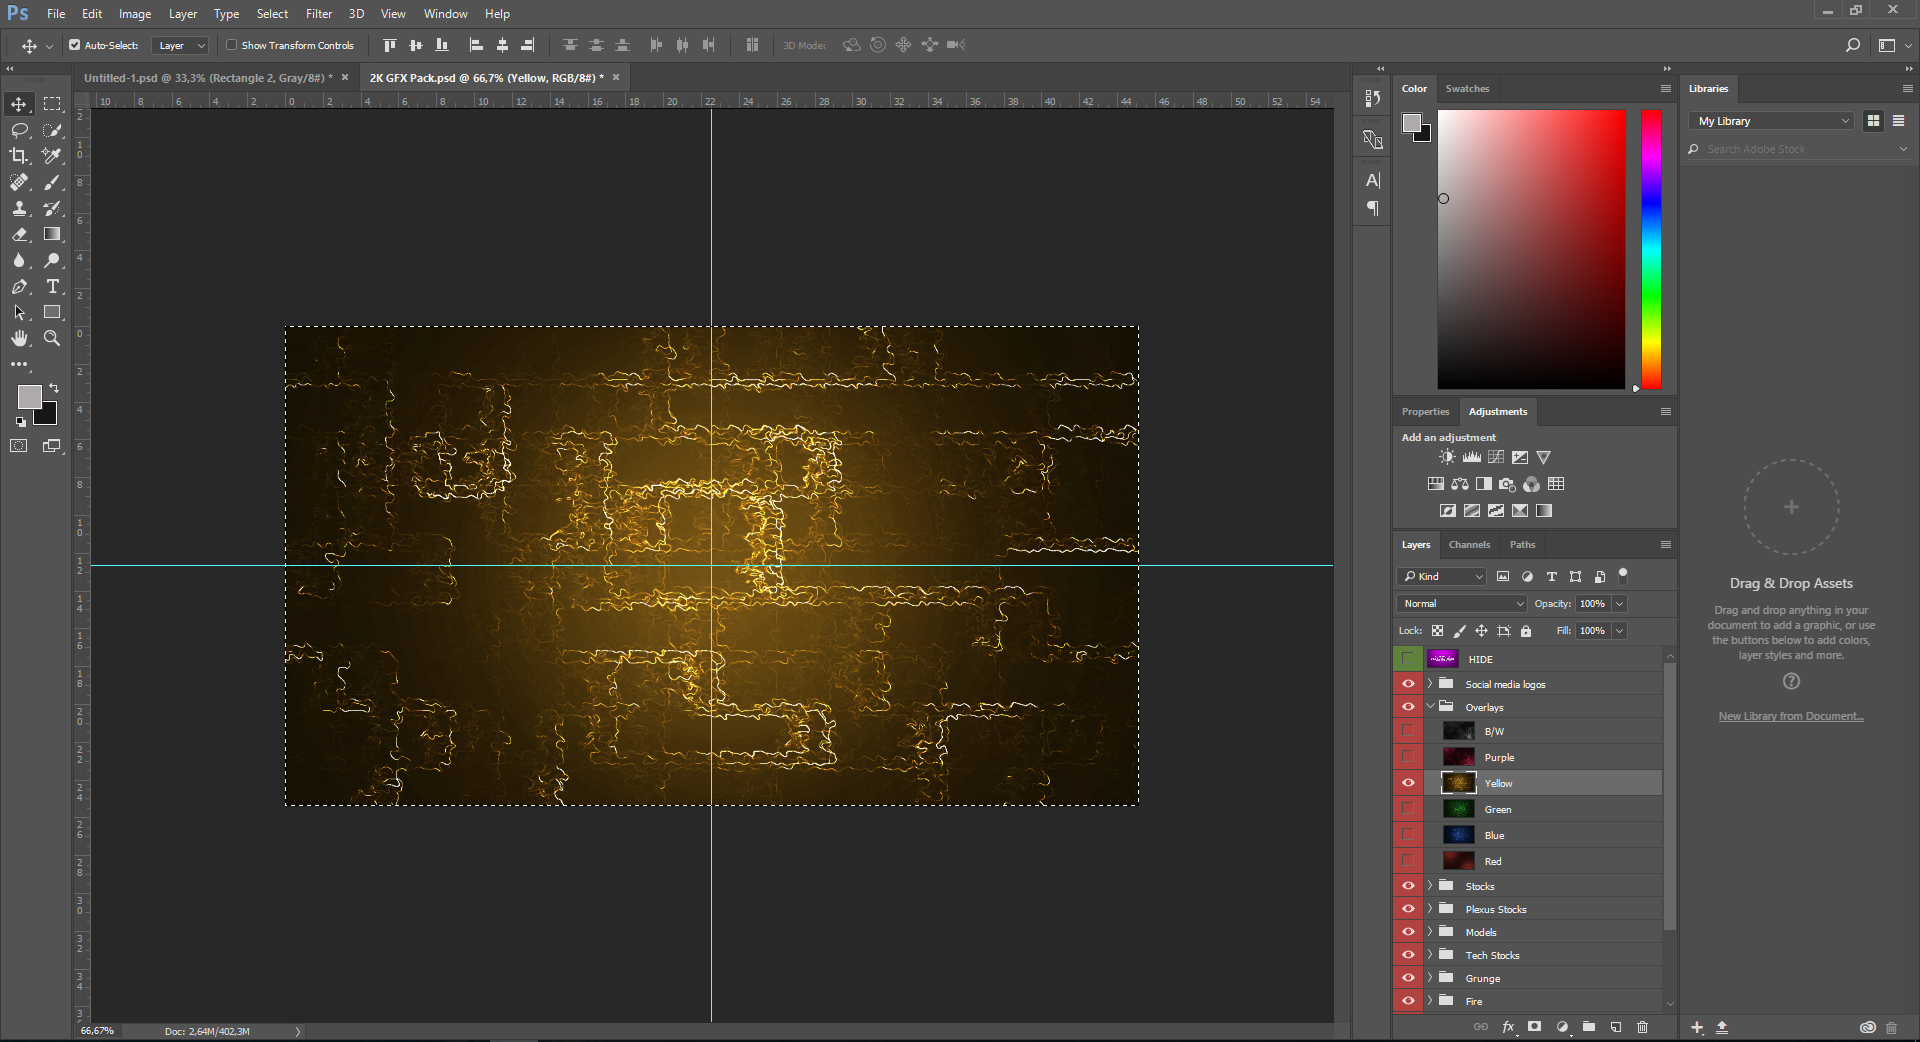Open the Layers panel options menu
This screenshot has height=1042, width=1920.
click(1666, 545)
